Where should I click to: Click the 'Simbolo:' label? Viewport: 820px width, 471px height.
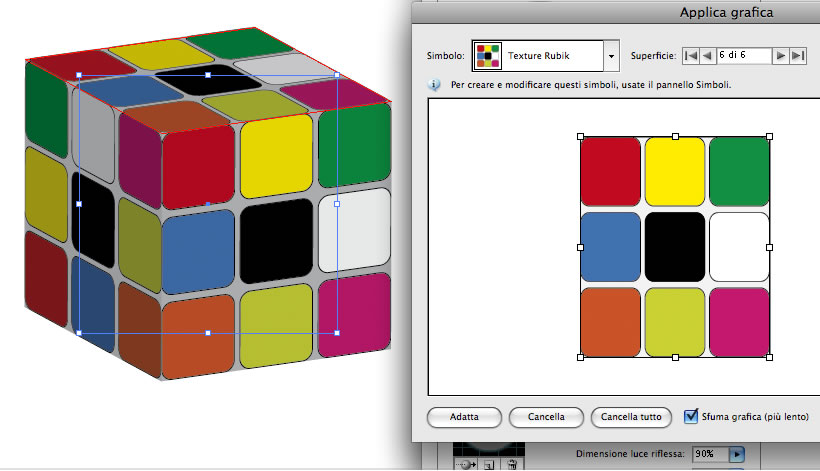point(446,55)
